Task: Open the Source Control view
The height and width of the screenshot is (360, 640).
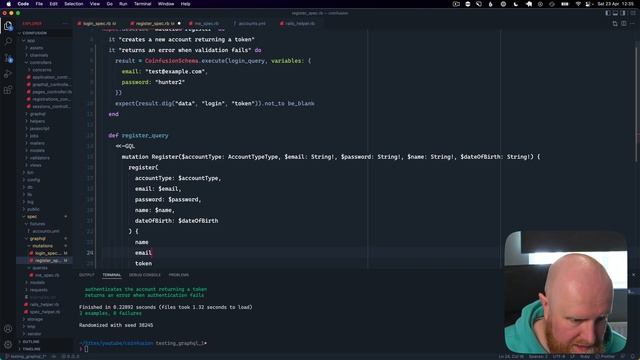Action: [8, 58]
